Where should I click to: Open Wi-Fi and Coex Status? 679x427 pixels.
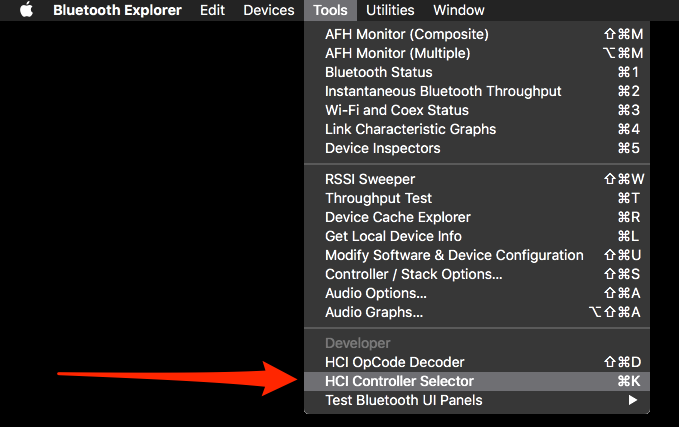coord(397,110)
